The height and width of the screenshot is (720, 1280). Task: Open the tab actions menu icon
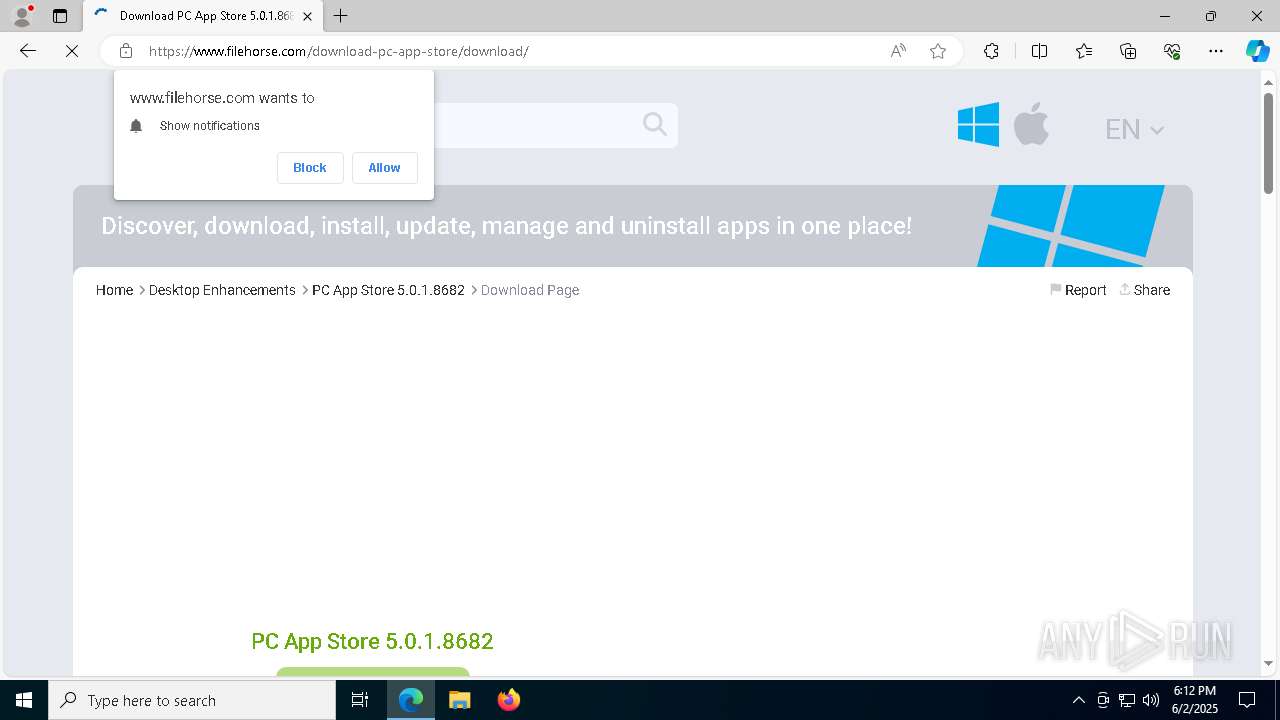point(60,16)
